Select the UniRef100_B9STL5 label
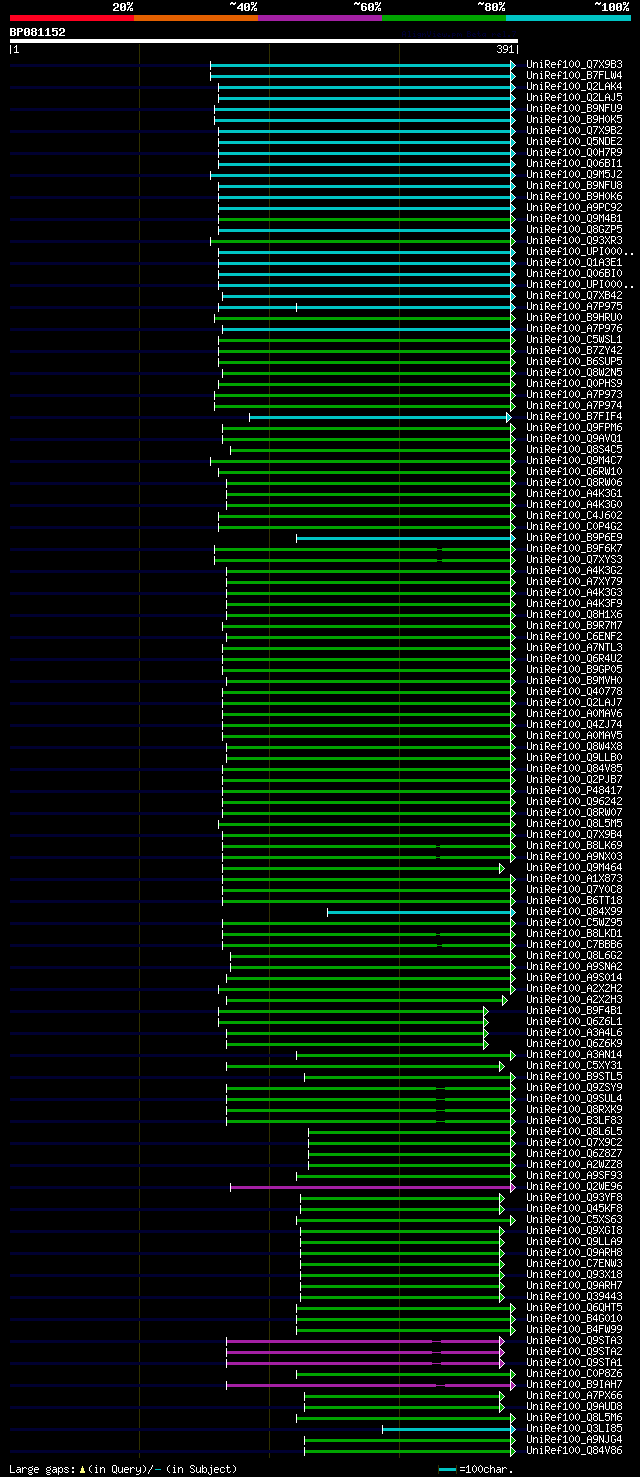 point(574,1076)
